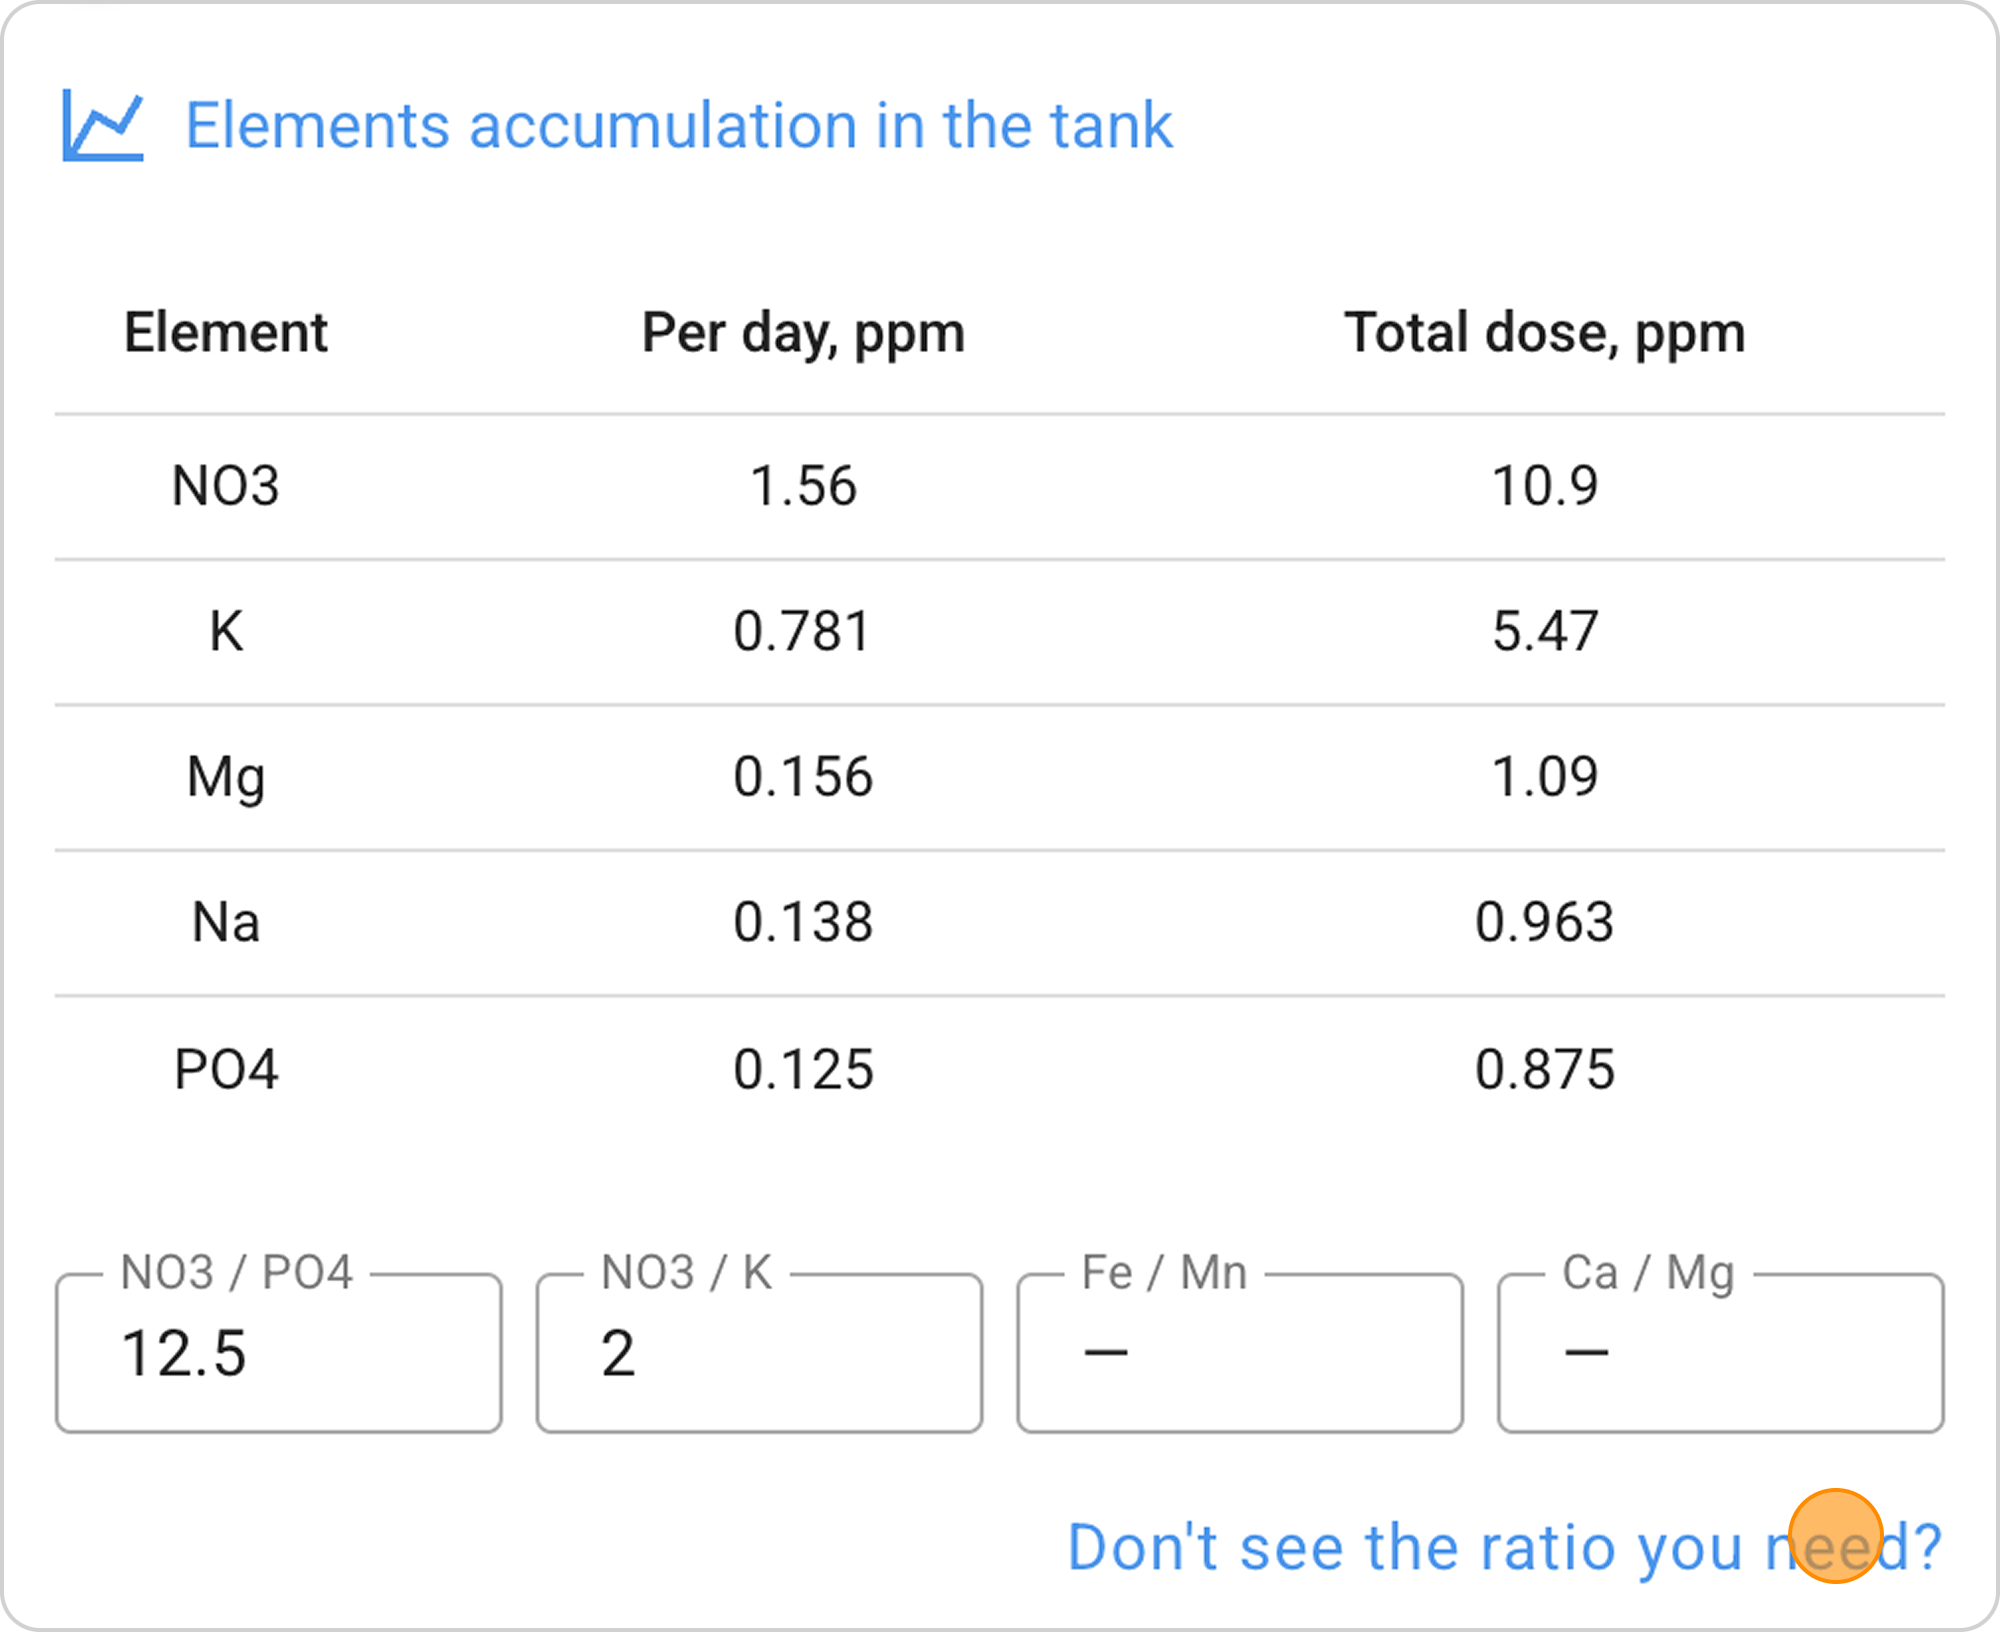Screen dimensions: 2000x1632
Task: Click the NO3 per-day value 1.56
Action: [803, 486]
